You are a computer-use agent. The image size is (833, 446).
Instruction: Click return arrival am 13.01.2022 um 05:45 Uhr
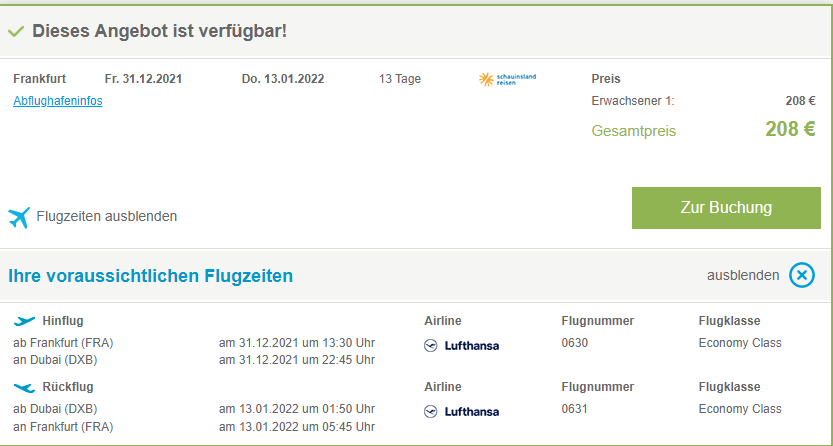pyautogui.click(x=297, y=426)
